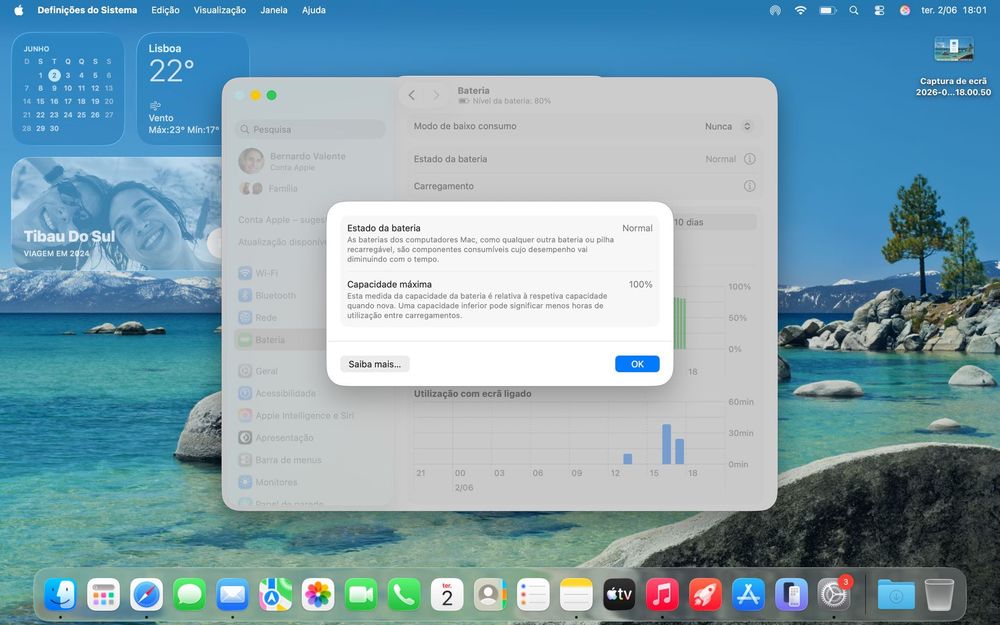Image resolution: width=1000 pixels, height=625 pixels.
Task: Select Bateria in settings sidebar
Action: pos(281,340)
